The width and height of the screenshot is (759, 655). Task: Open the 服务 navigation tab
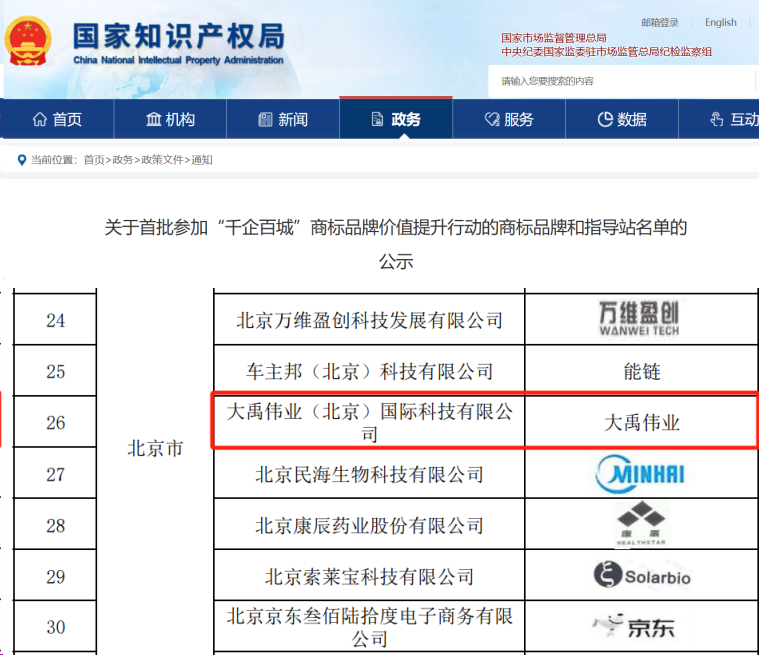tap(509, 119)
